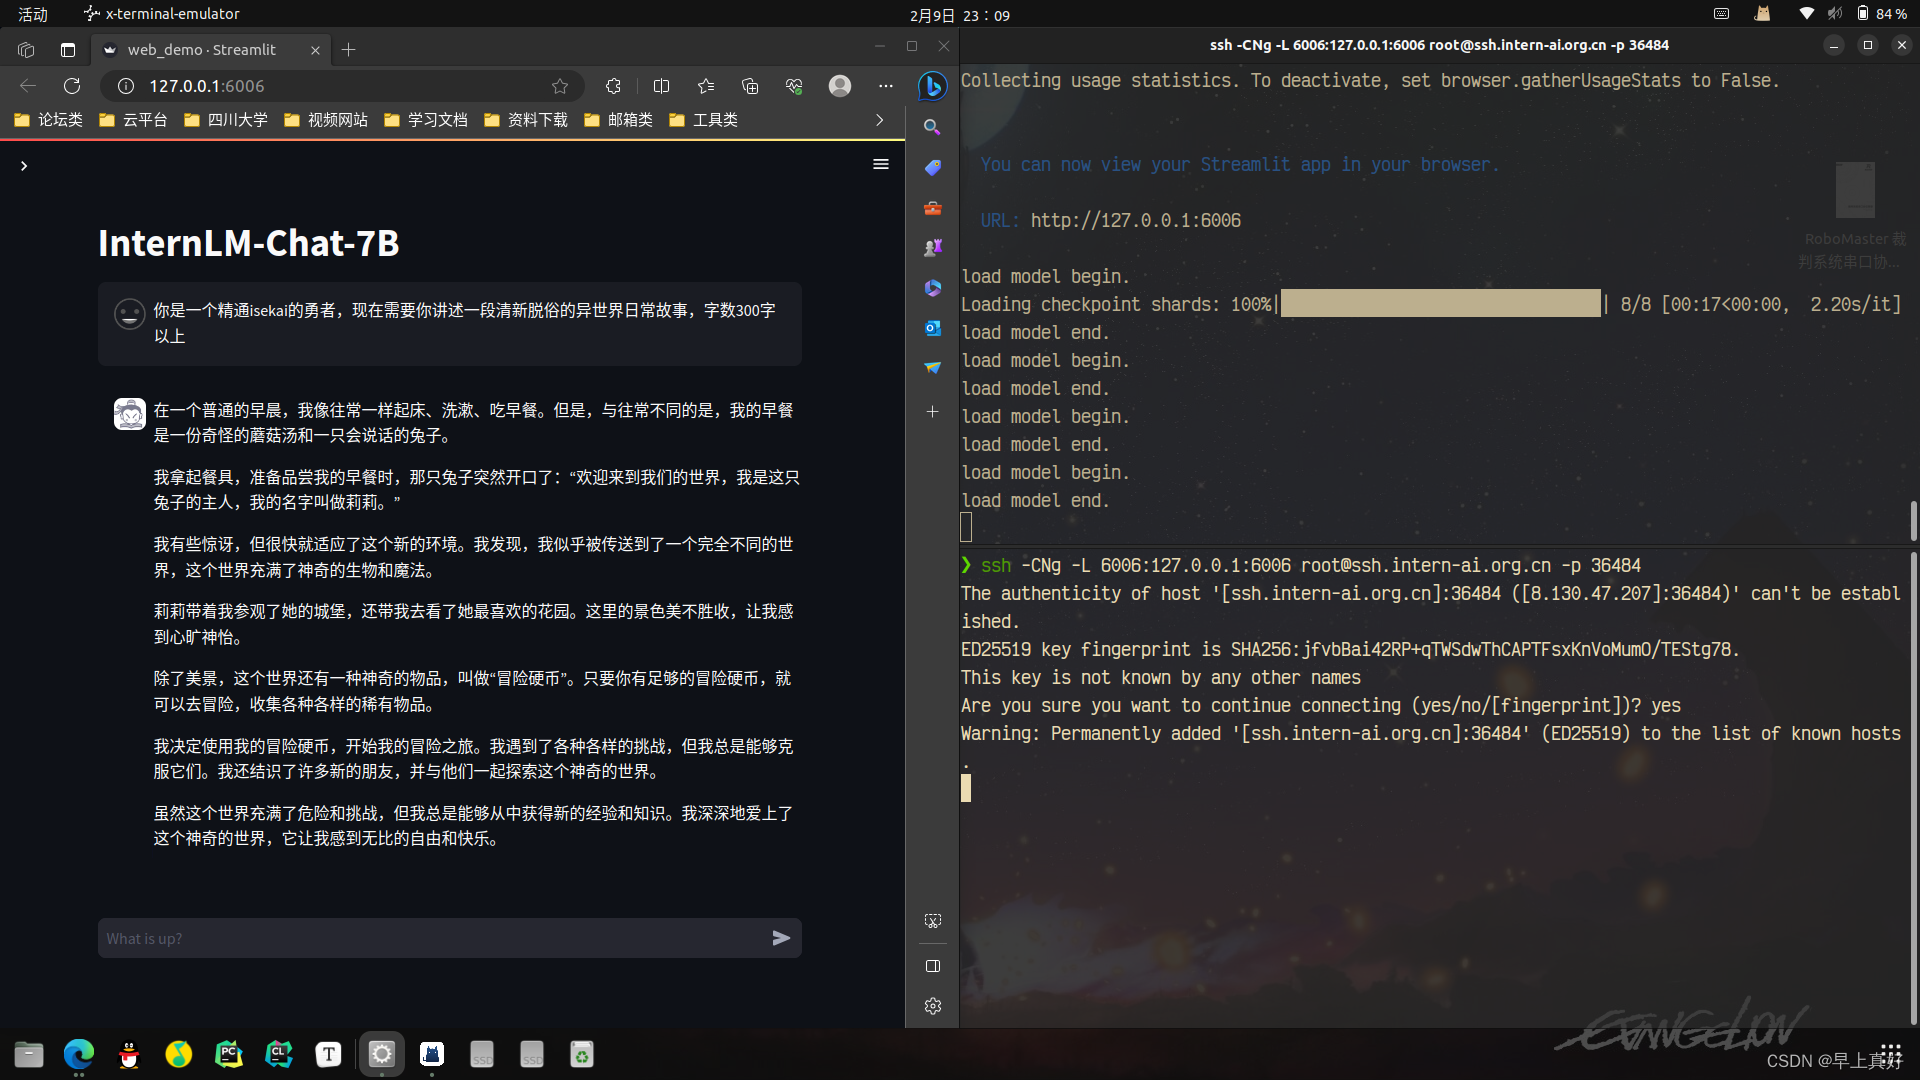
Task: Open sidebar settings gear
Action: (x=933, y=1006)
